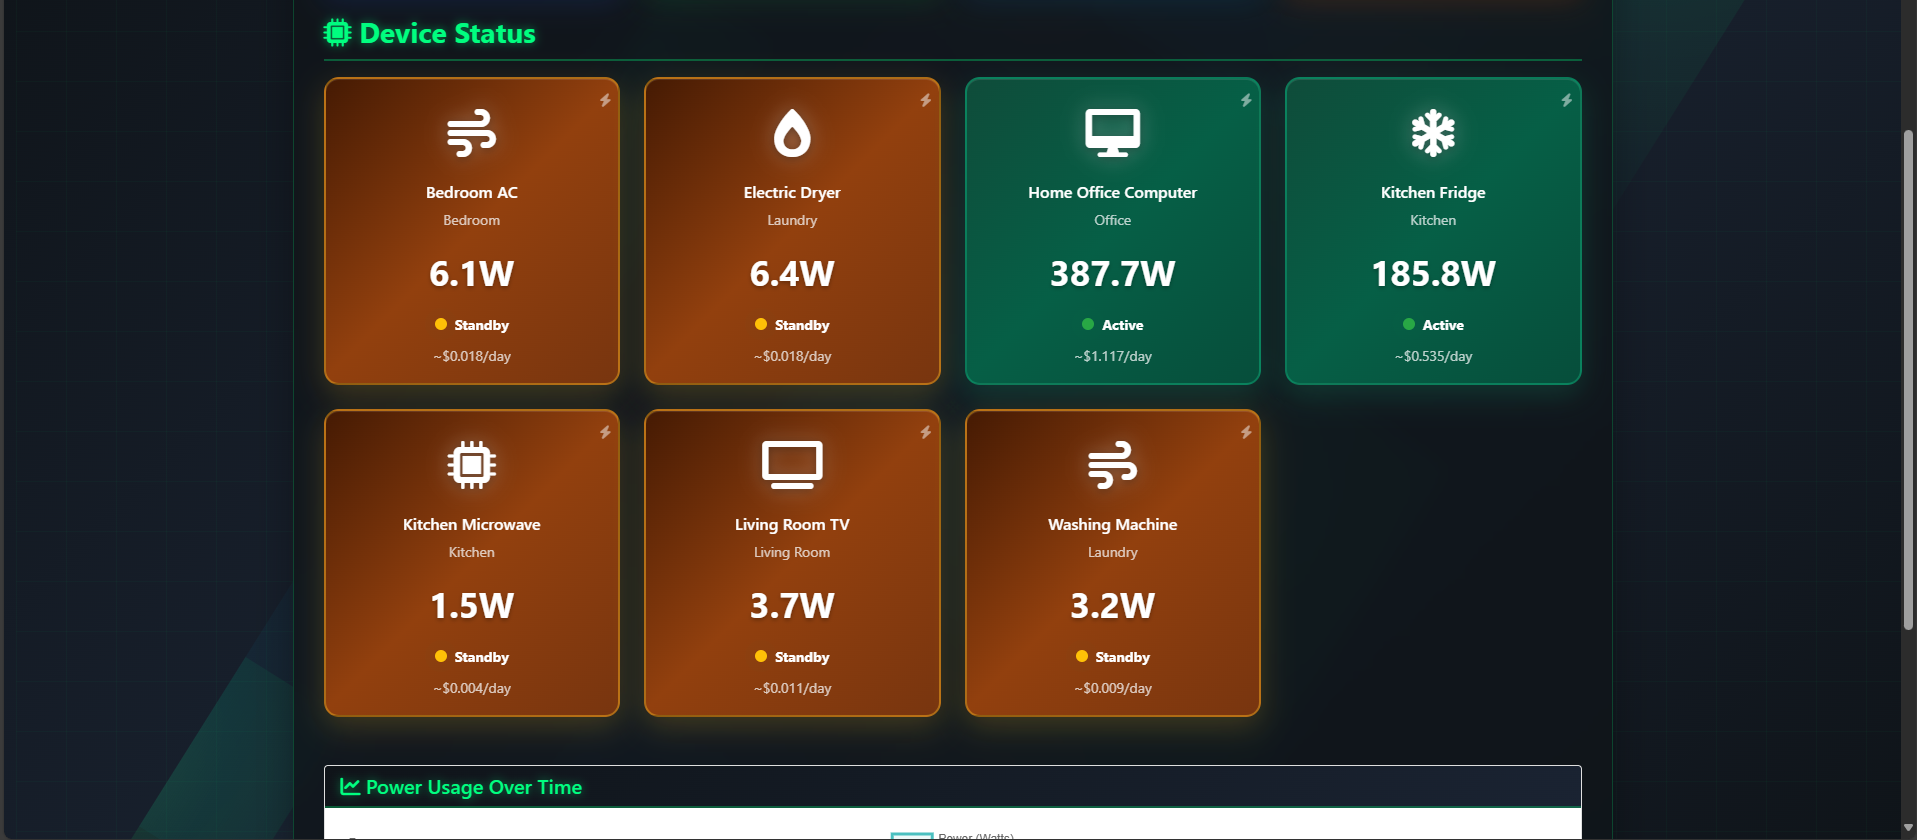This screenshot has width=1917, height=840.
Task: Select the Kitchen Microwave device name
Action: pyautogui.click(x=471, y=524)
